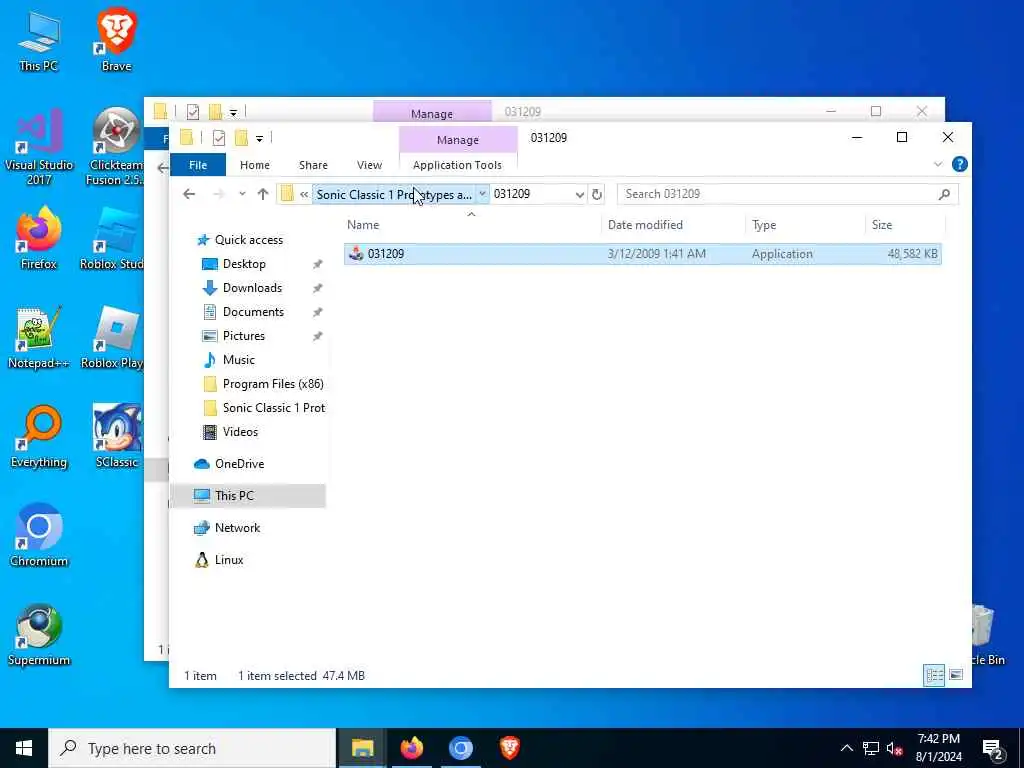
Task: Sort by Size column header
Action: pos(904,225)
